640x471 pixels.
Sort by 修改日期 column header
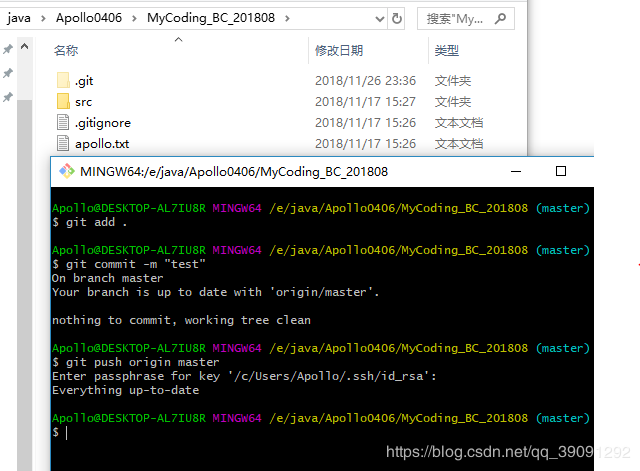pos(339,51)
